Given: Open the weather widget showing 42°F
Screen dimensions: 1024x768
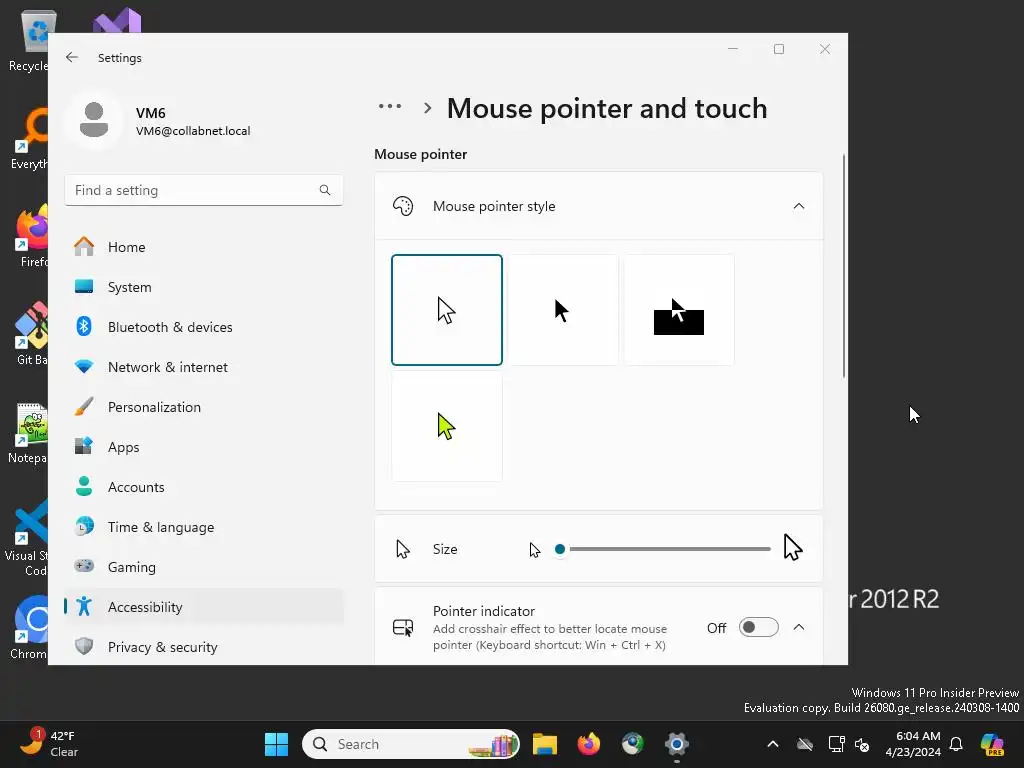Looking at the screenshot, I should tap(51, 744).
